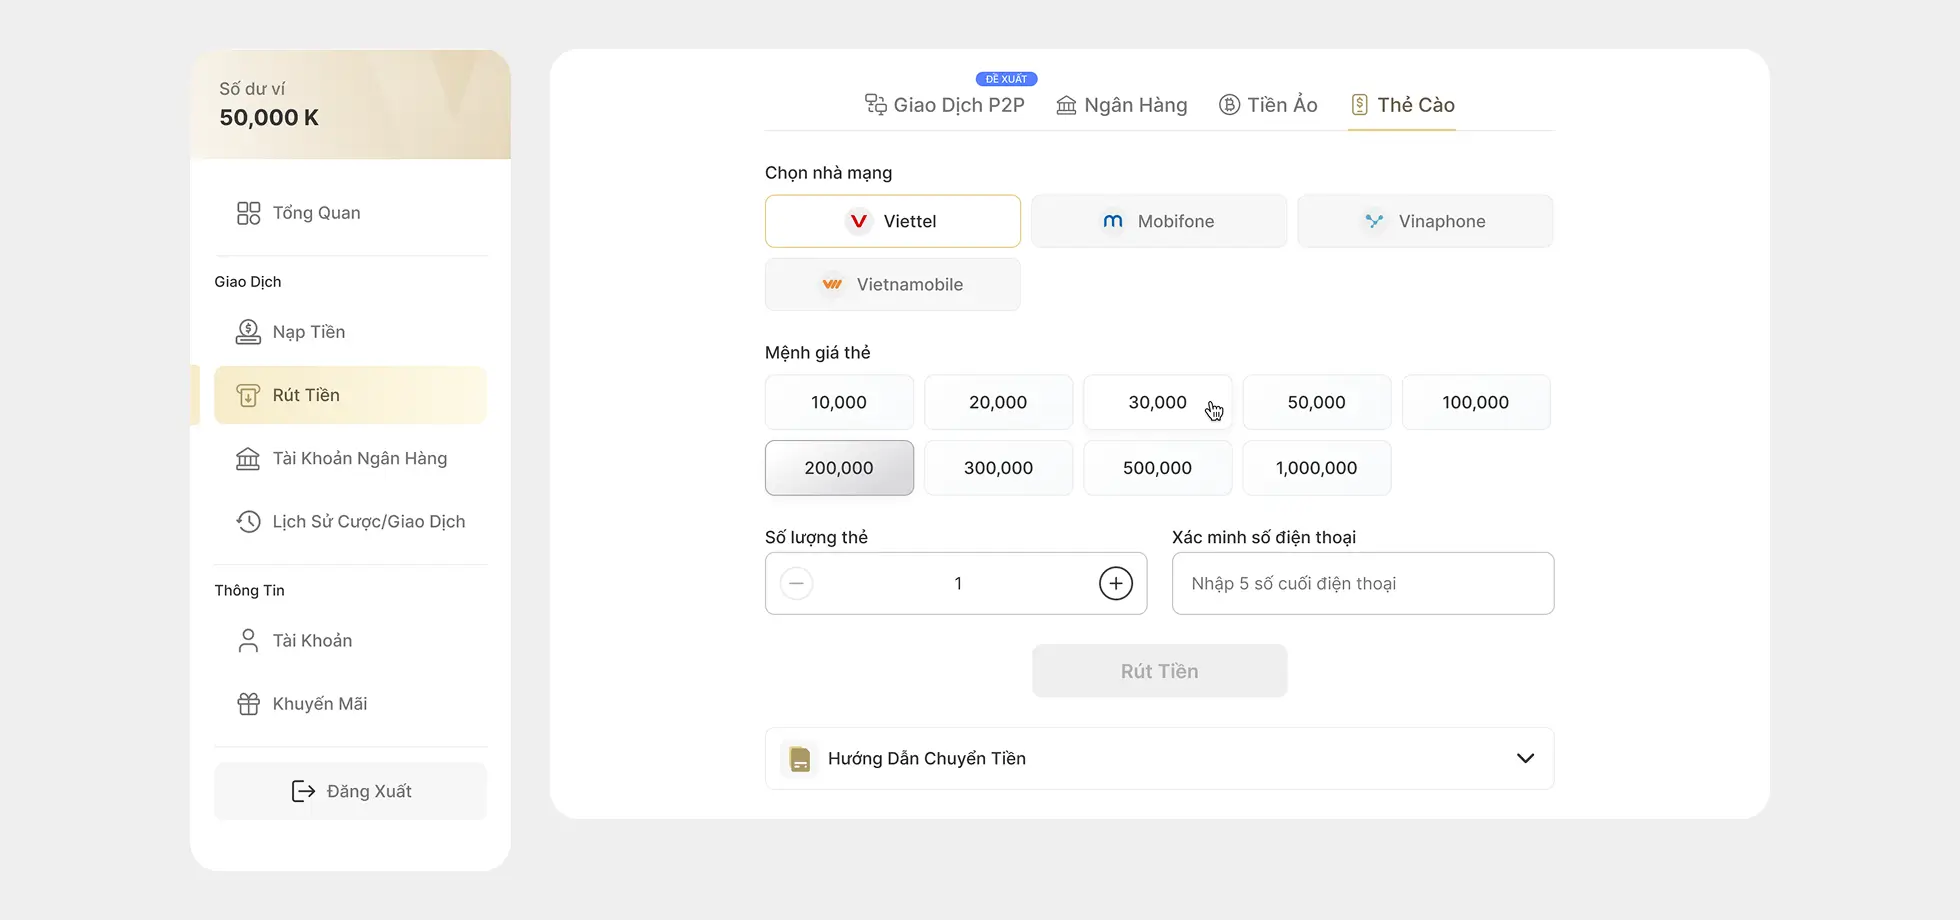The width and height of the screenshot is (1960, 920).
Task: Switch to the Ngân Hàng tab
Action: coord(1122,105)
